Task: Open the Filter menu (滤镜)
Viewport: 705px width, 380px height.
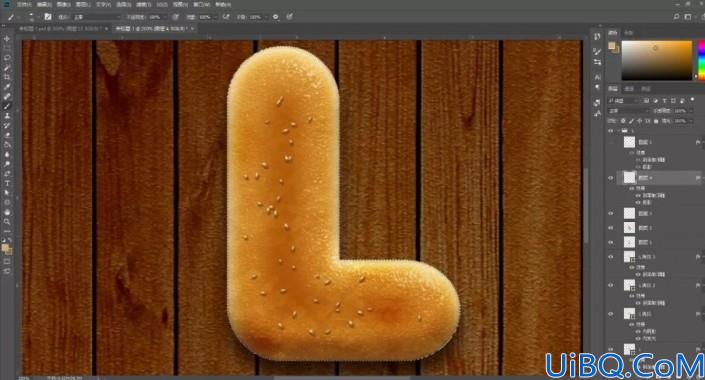Action: point(143,4)
